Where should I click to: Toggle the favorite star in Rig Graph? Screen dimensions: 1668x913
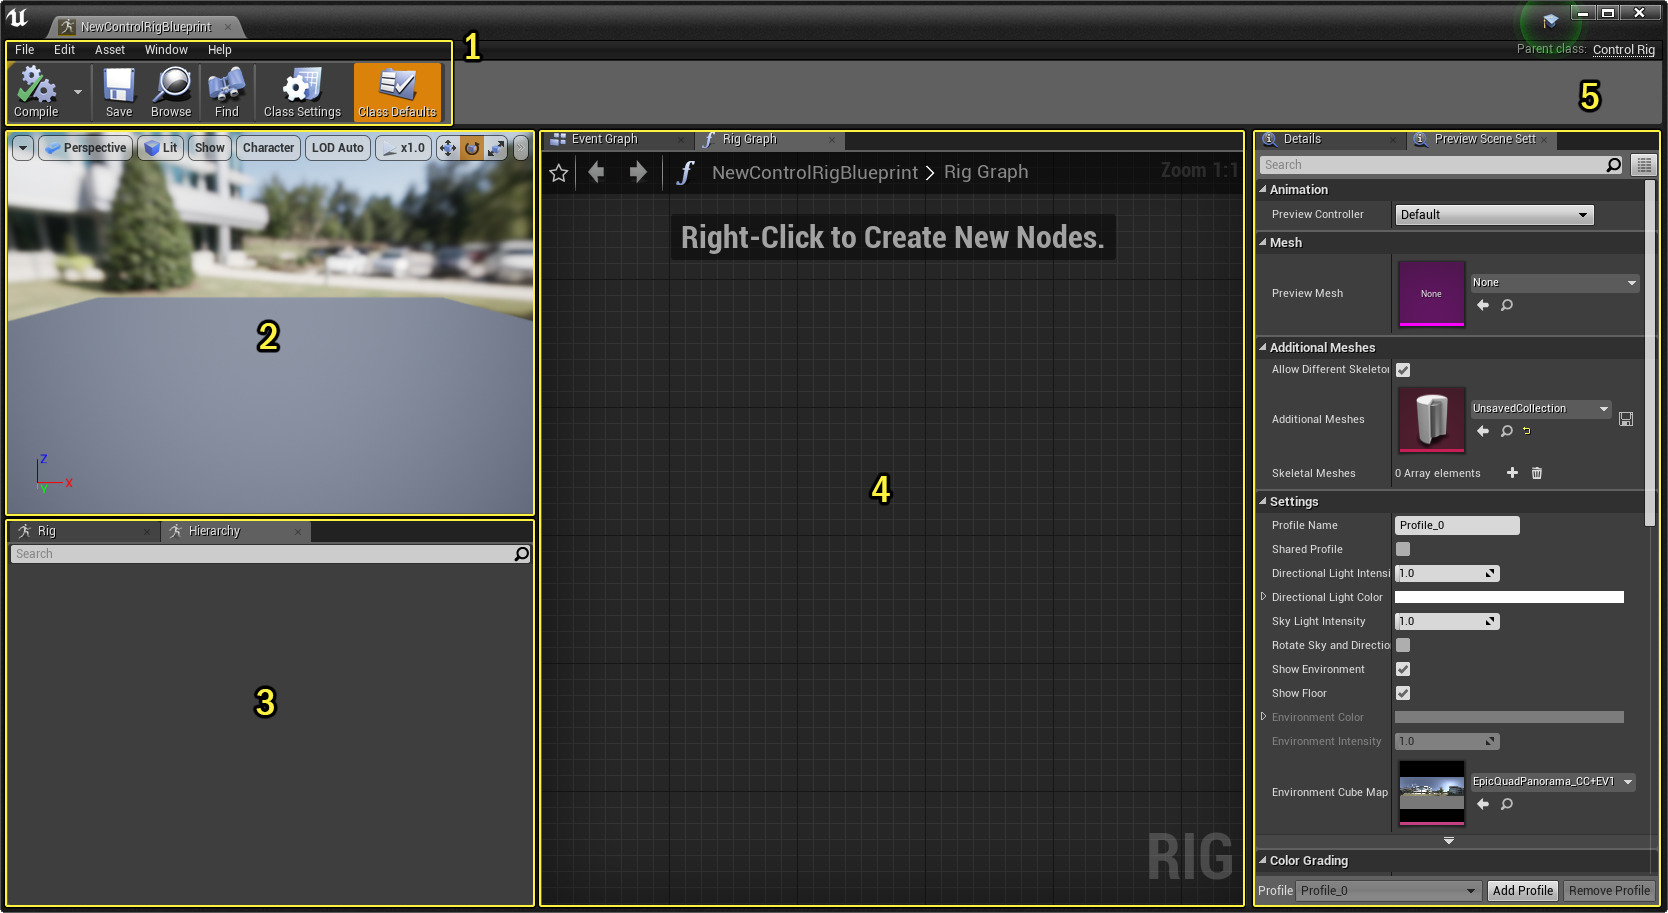pos(558,172)
